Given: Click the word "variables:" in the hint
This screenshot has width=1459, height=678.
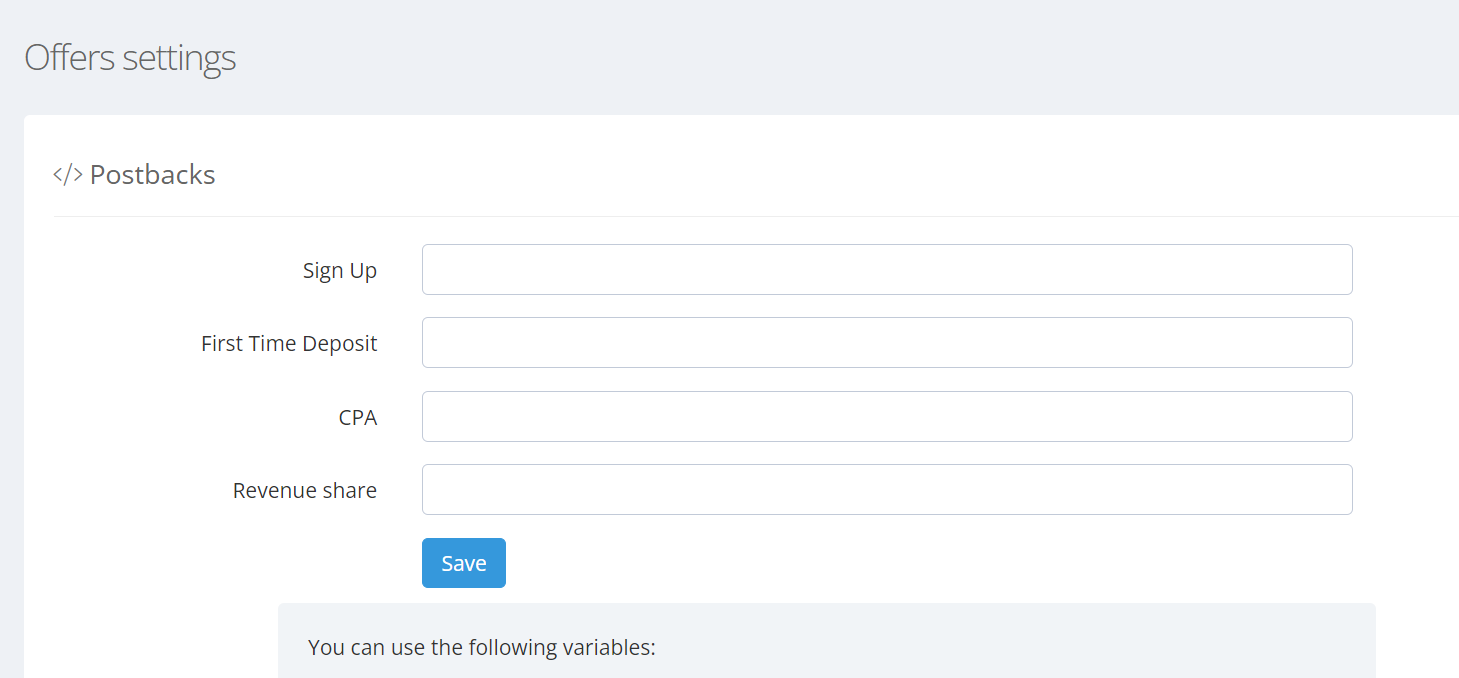Looking at the screenshot, I should coord(611,647).
